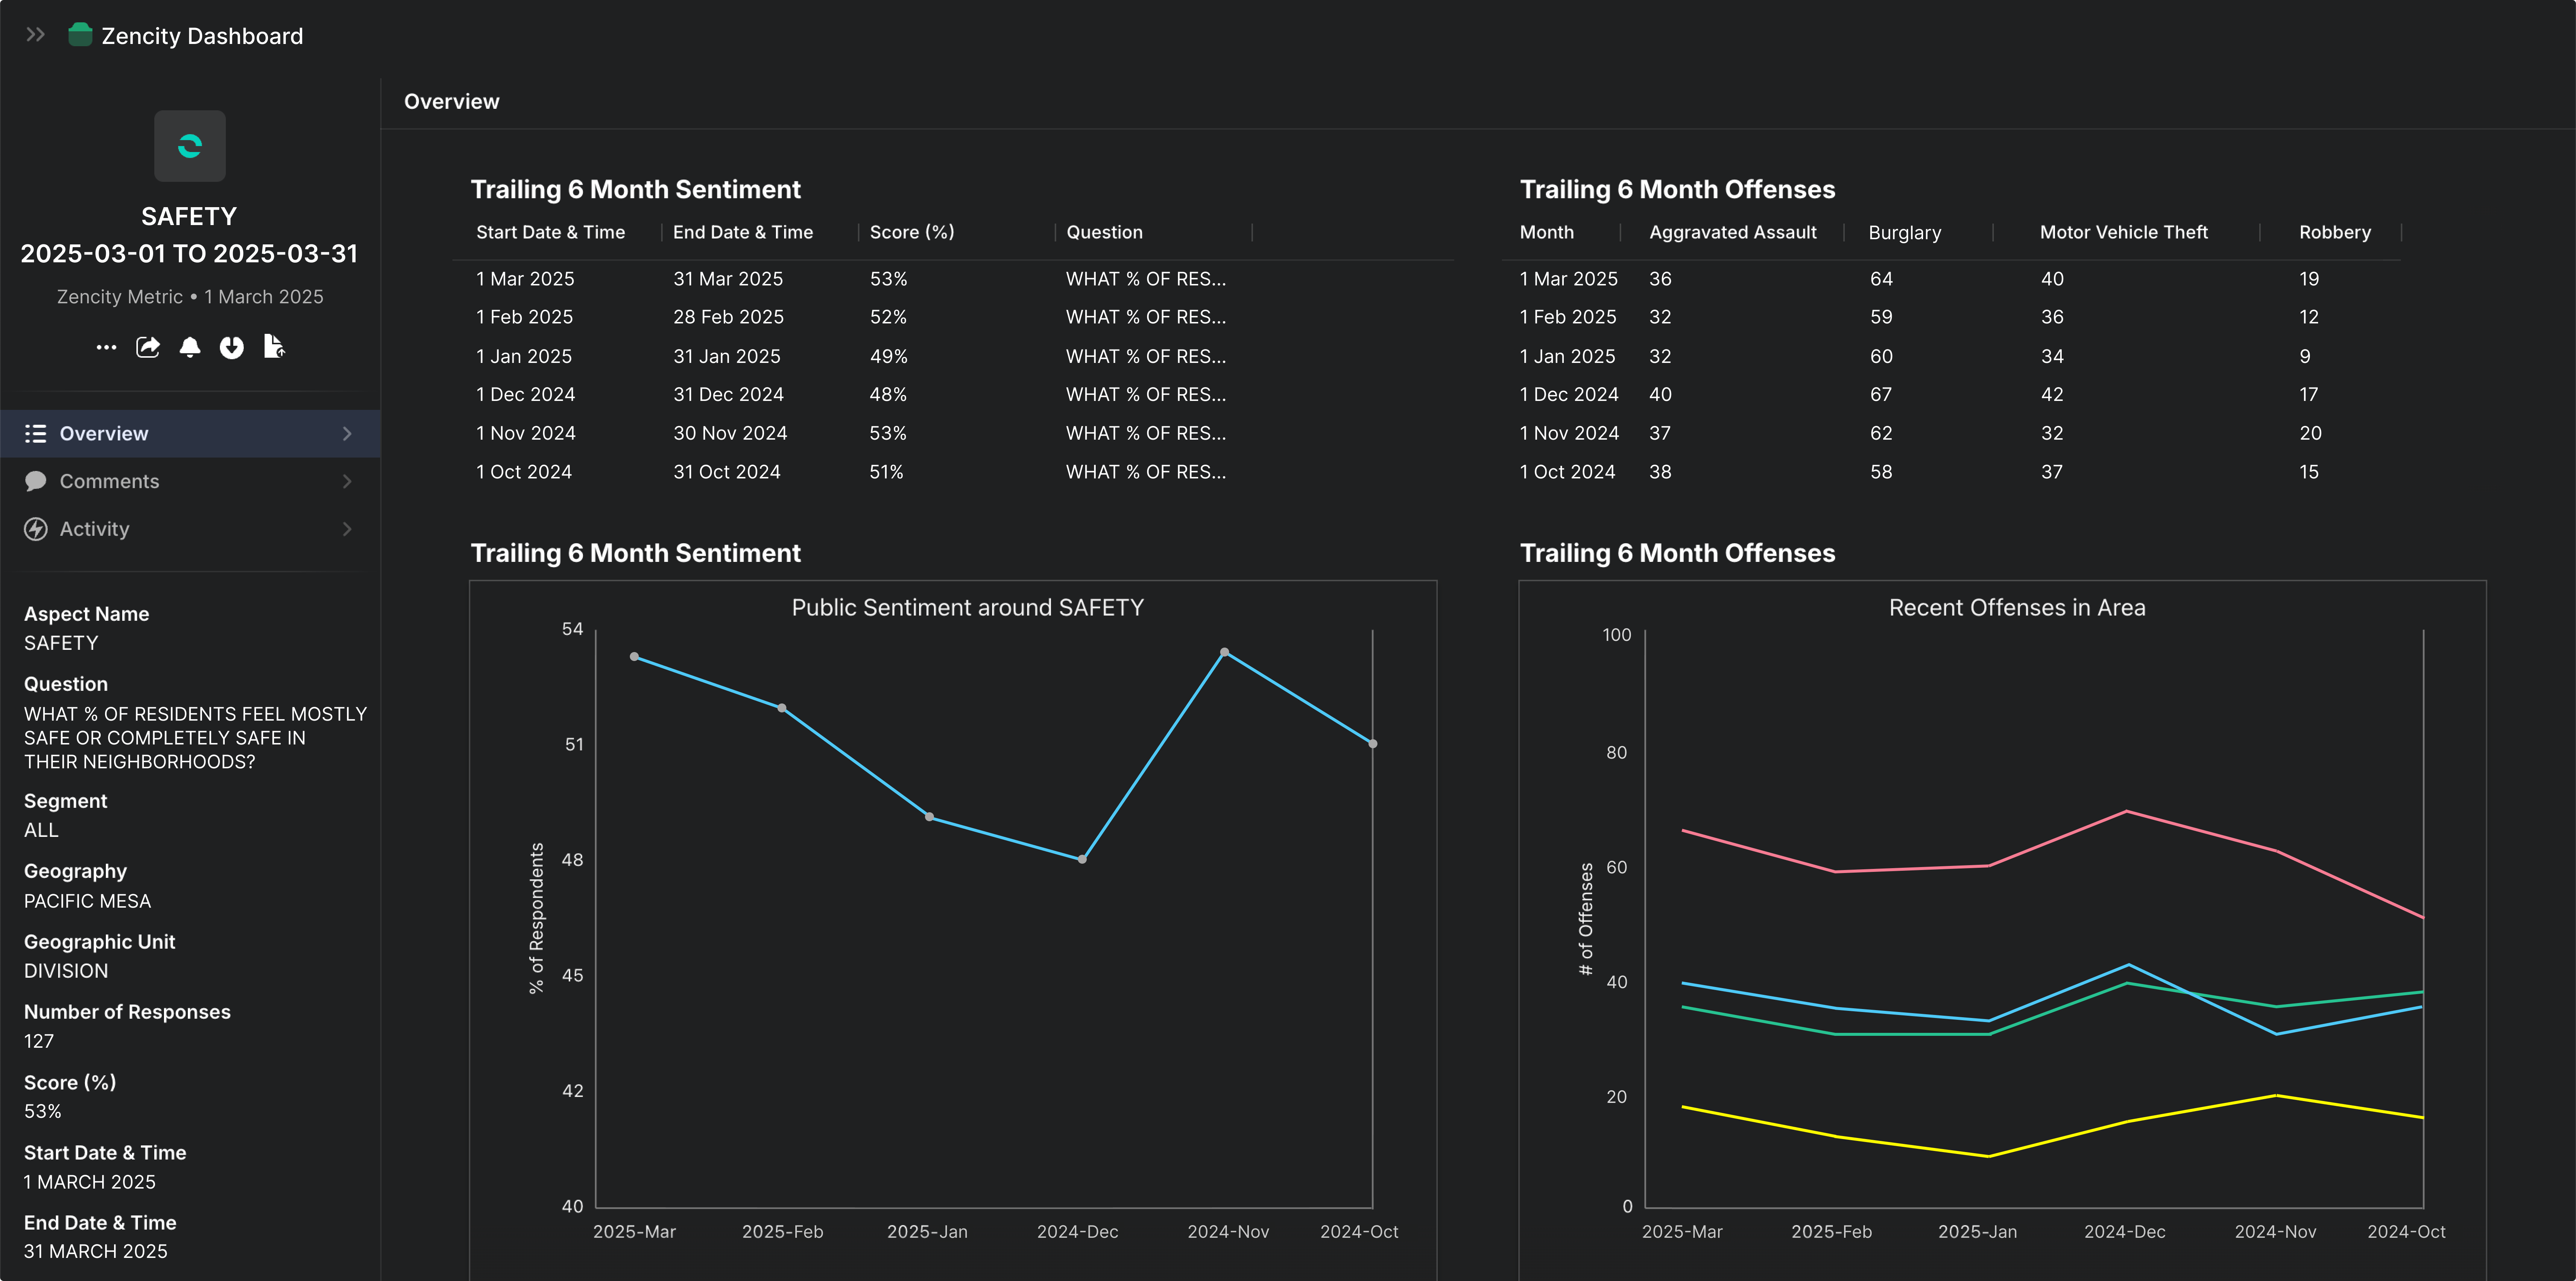Click the Activity lightning bolt icon
The height and width of the screenshot is (1281, 2576).
(x=36, y=529)
